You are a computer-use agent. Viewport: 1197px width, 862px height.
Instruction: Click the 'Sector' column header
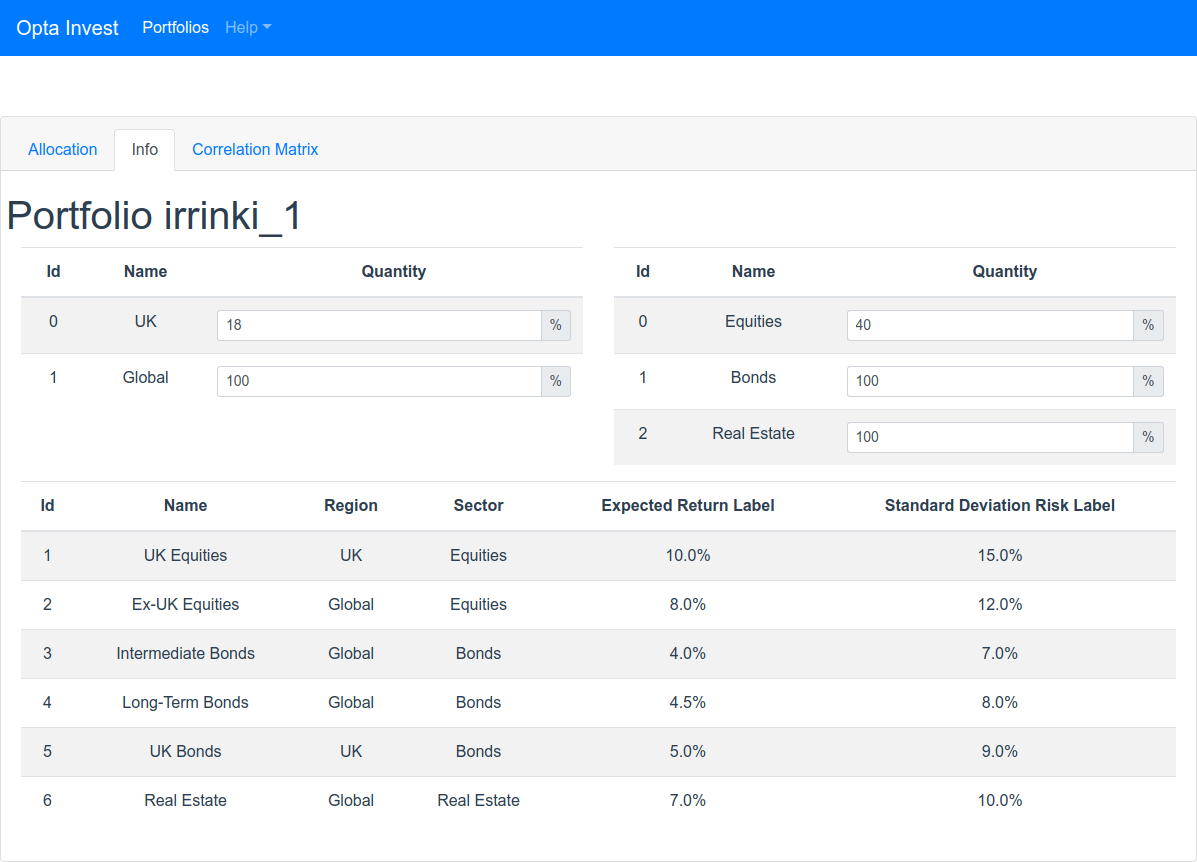click(479, 505)
